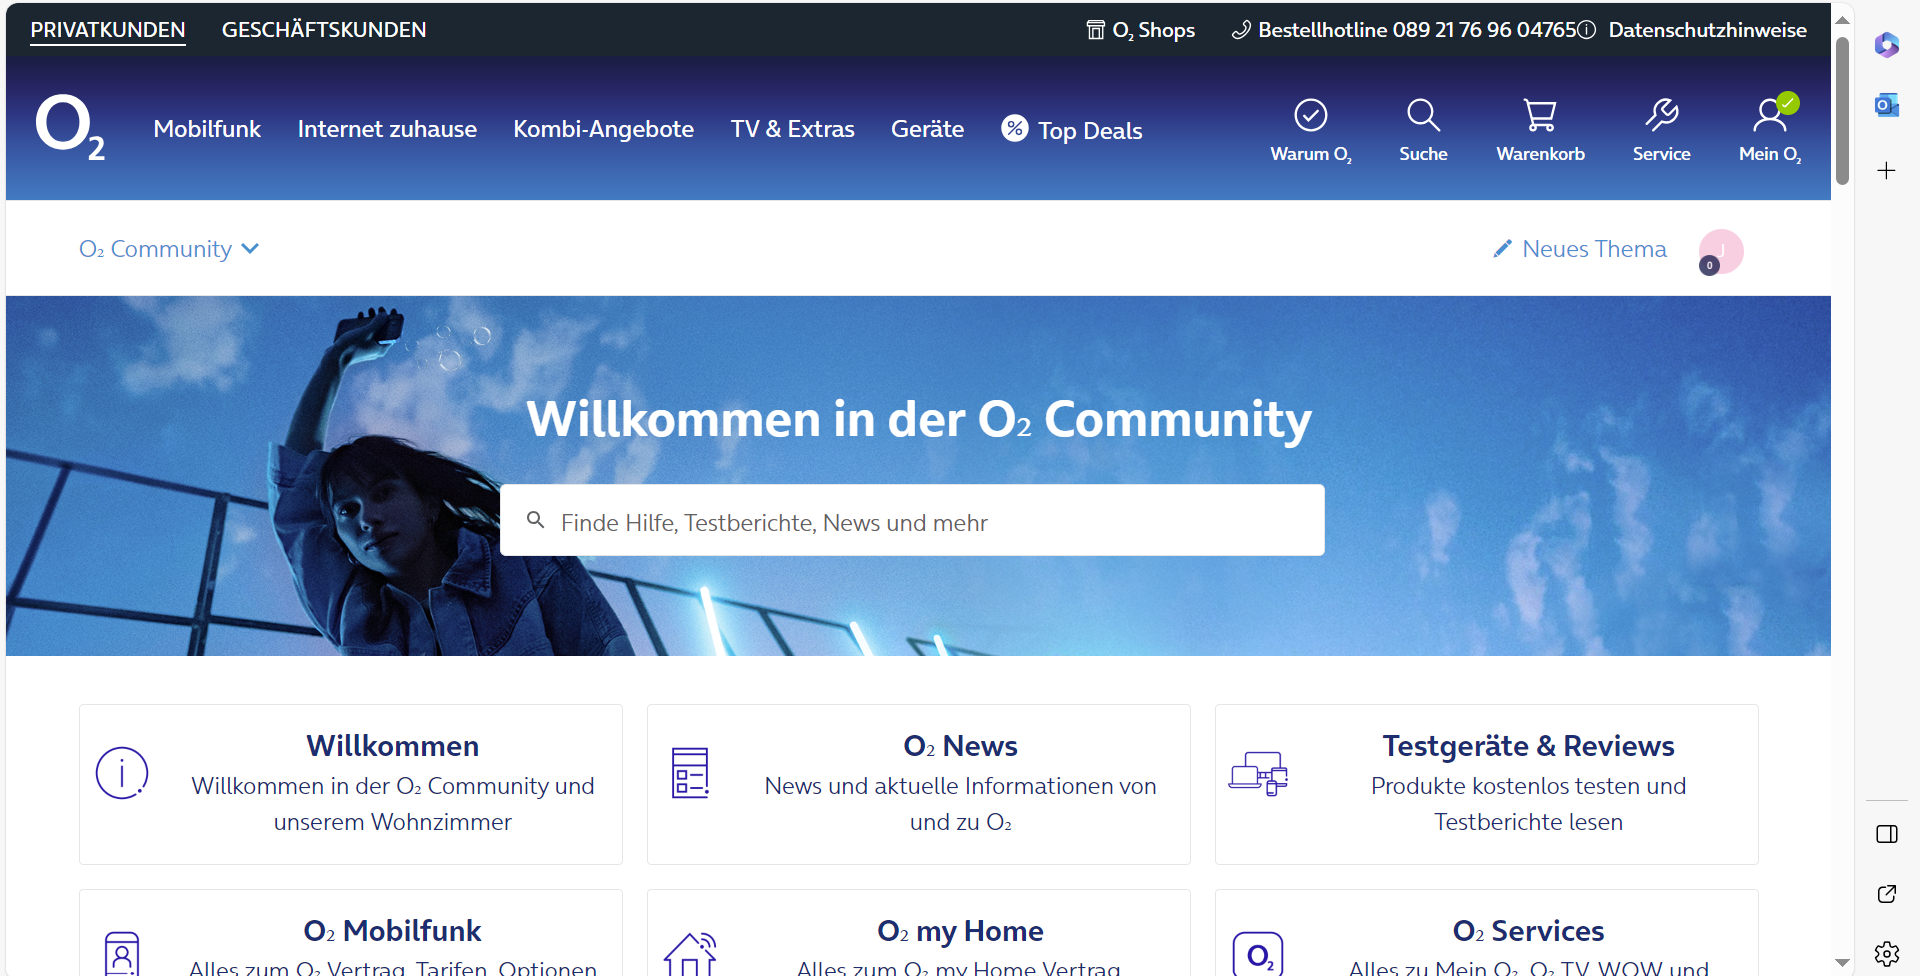The height and width of the screenshot is (976, 1920).
Task: Open the Mein O2 profile icon
Action: pyautogui.click(x=1771, y=114)
